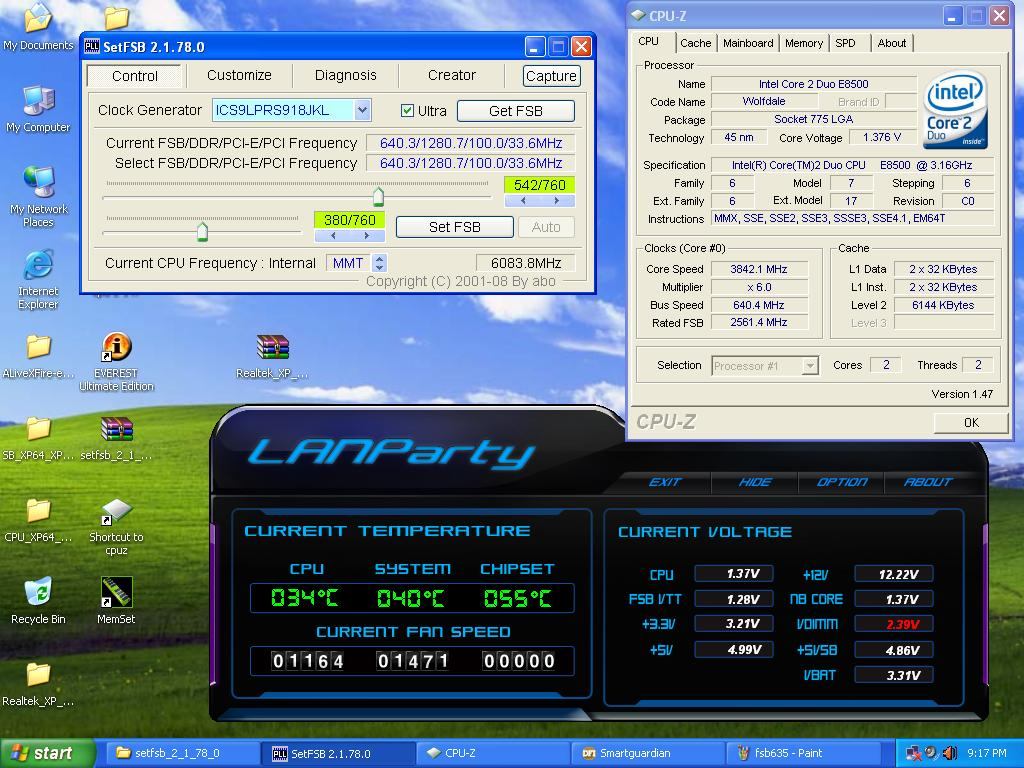Open ABOUT in LANParty monitor

point(928,482)
